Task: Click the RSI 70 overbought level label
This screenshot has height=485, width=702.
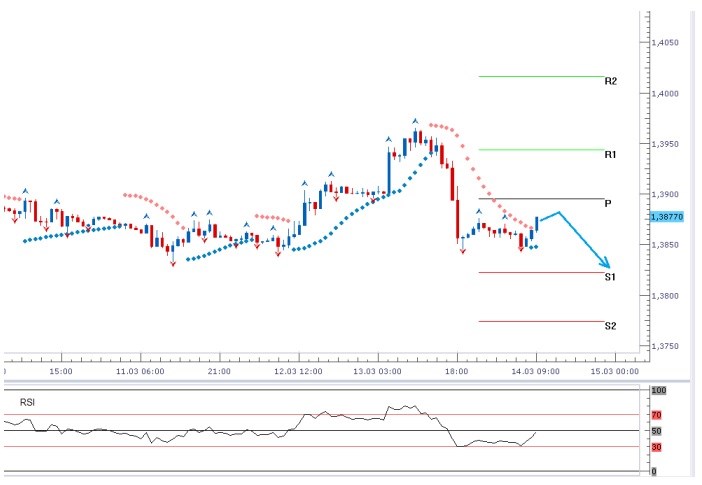Action: tap(656, 415)
